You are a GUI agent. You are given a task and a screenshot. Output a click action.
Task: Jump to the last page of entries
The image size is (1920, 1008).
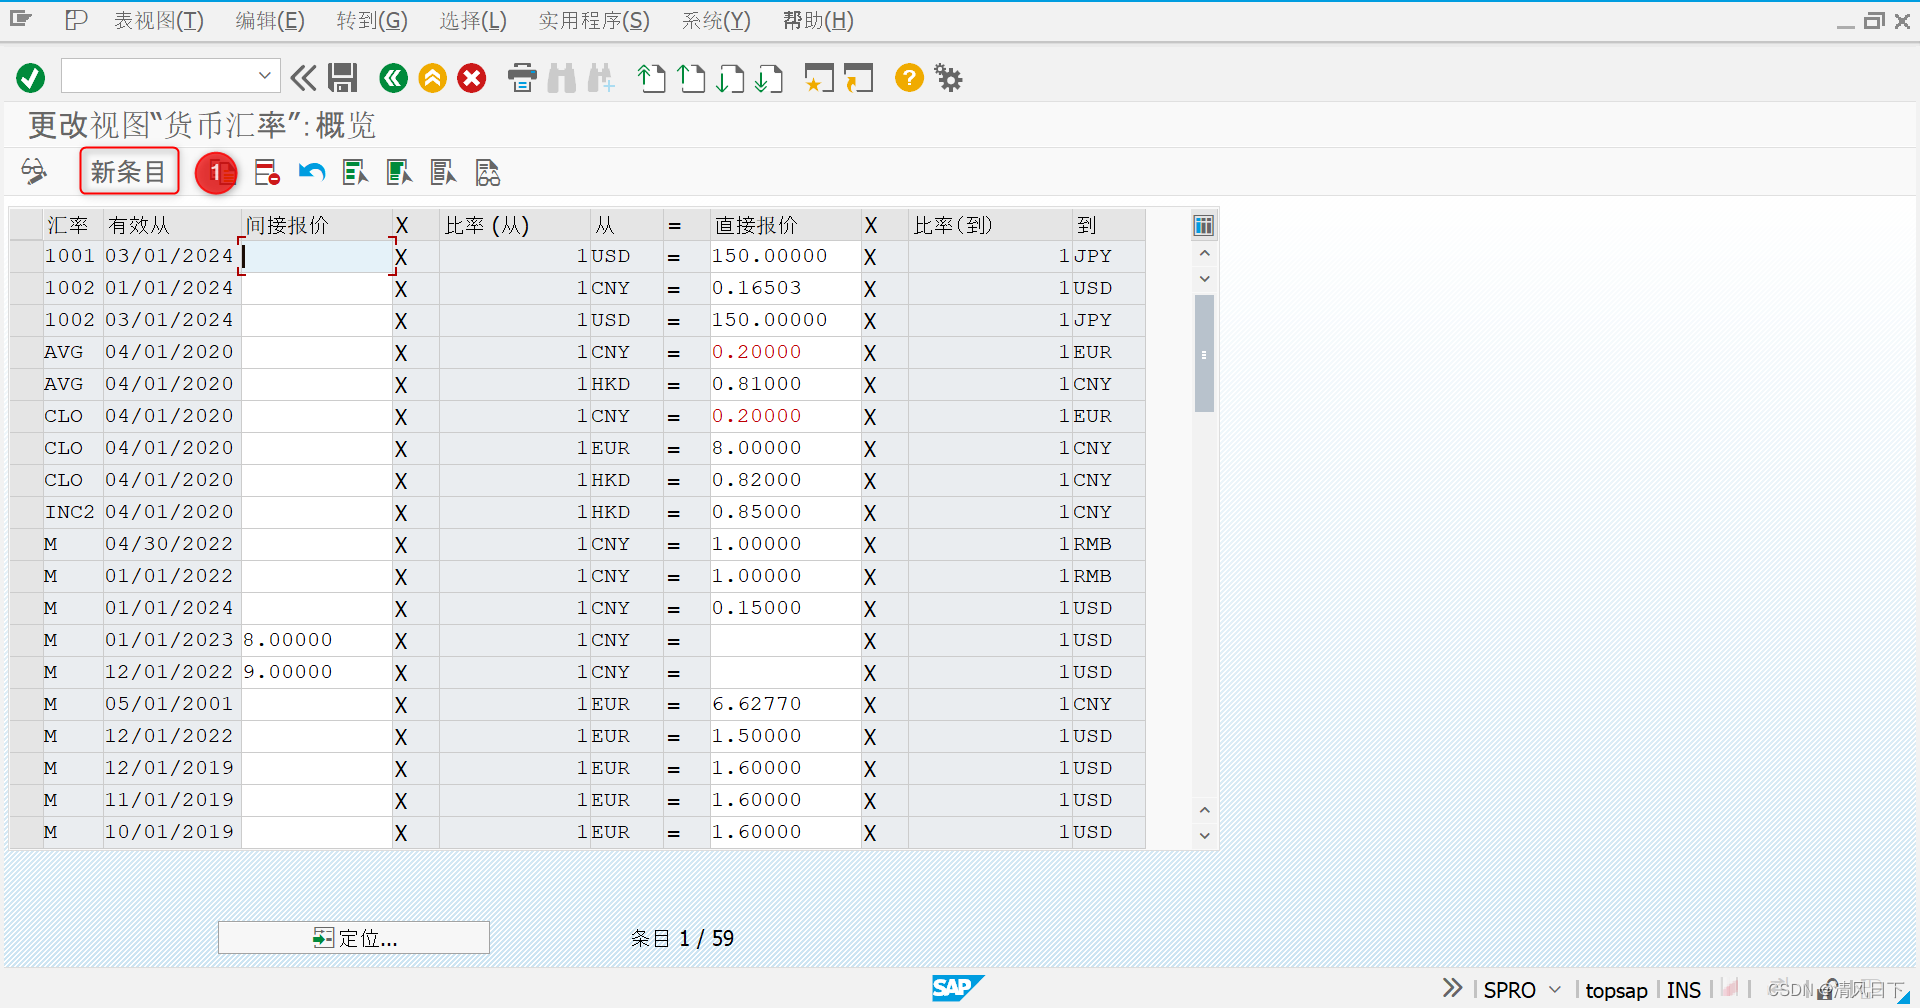(x=770, y=78)
